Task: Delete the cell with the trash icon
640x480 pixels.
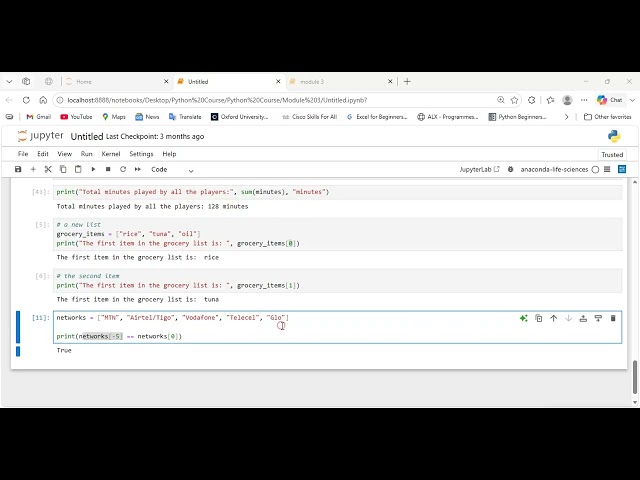Action: click(x=613, y=318)
